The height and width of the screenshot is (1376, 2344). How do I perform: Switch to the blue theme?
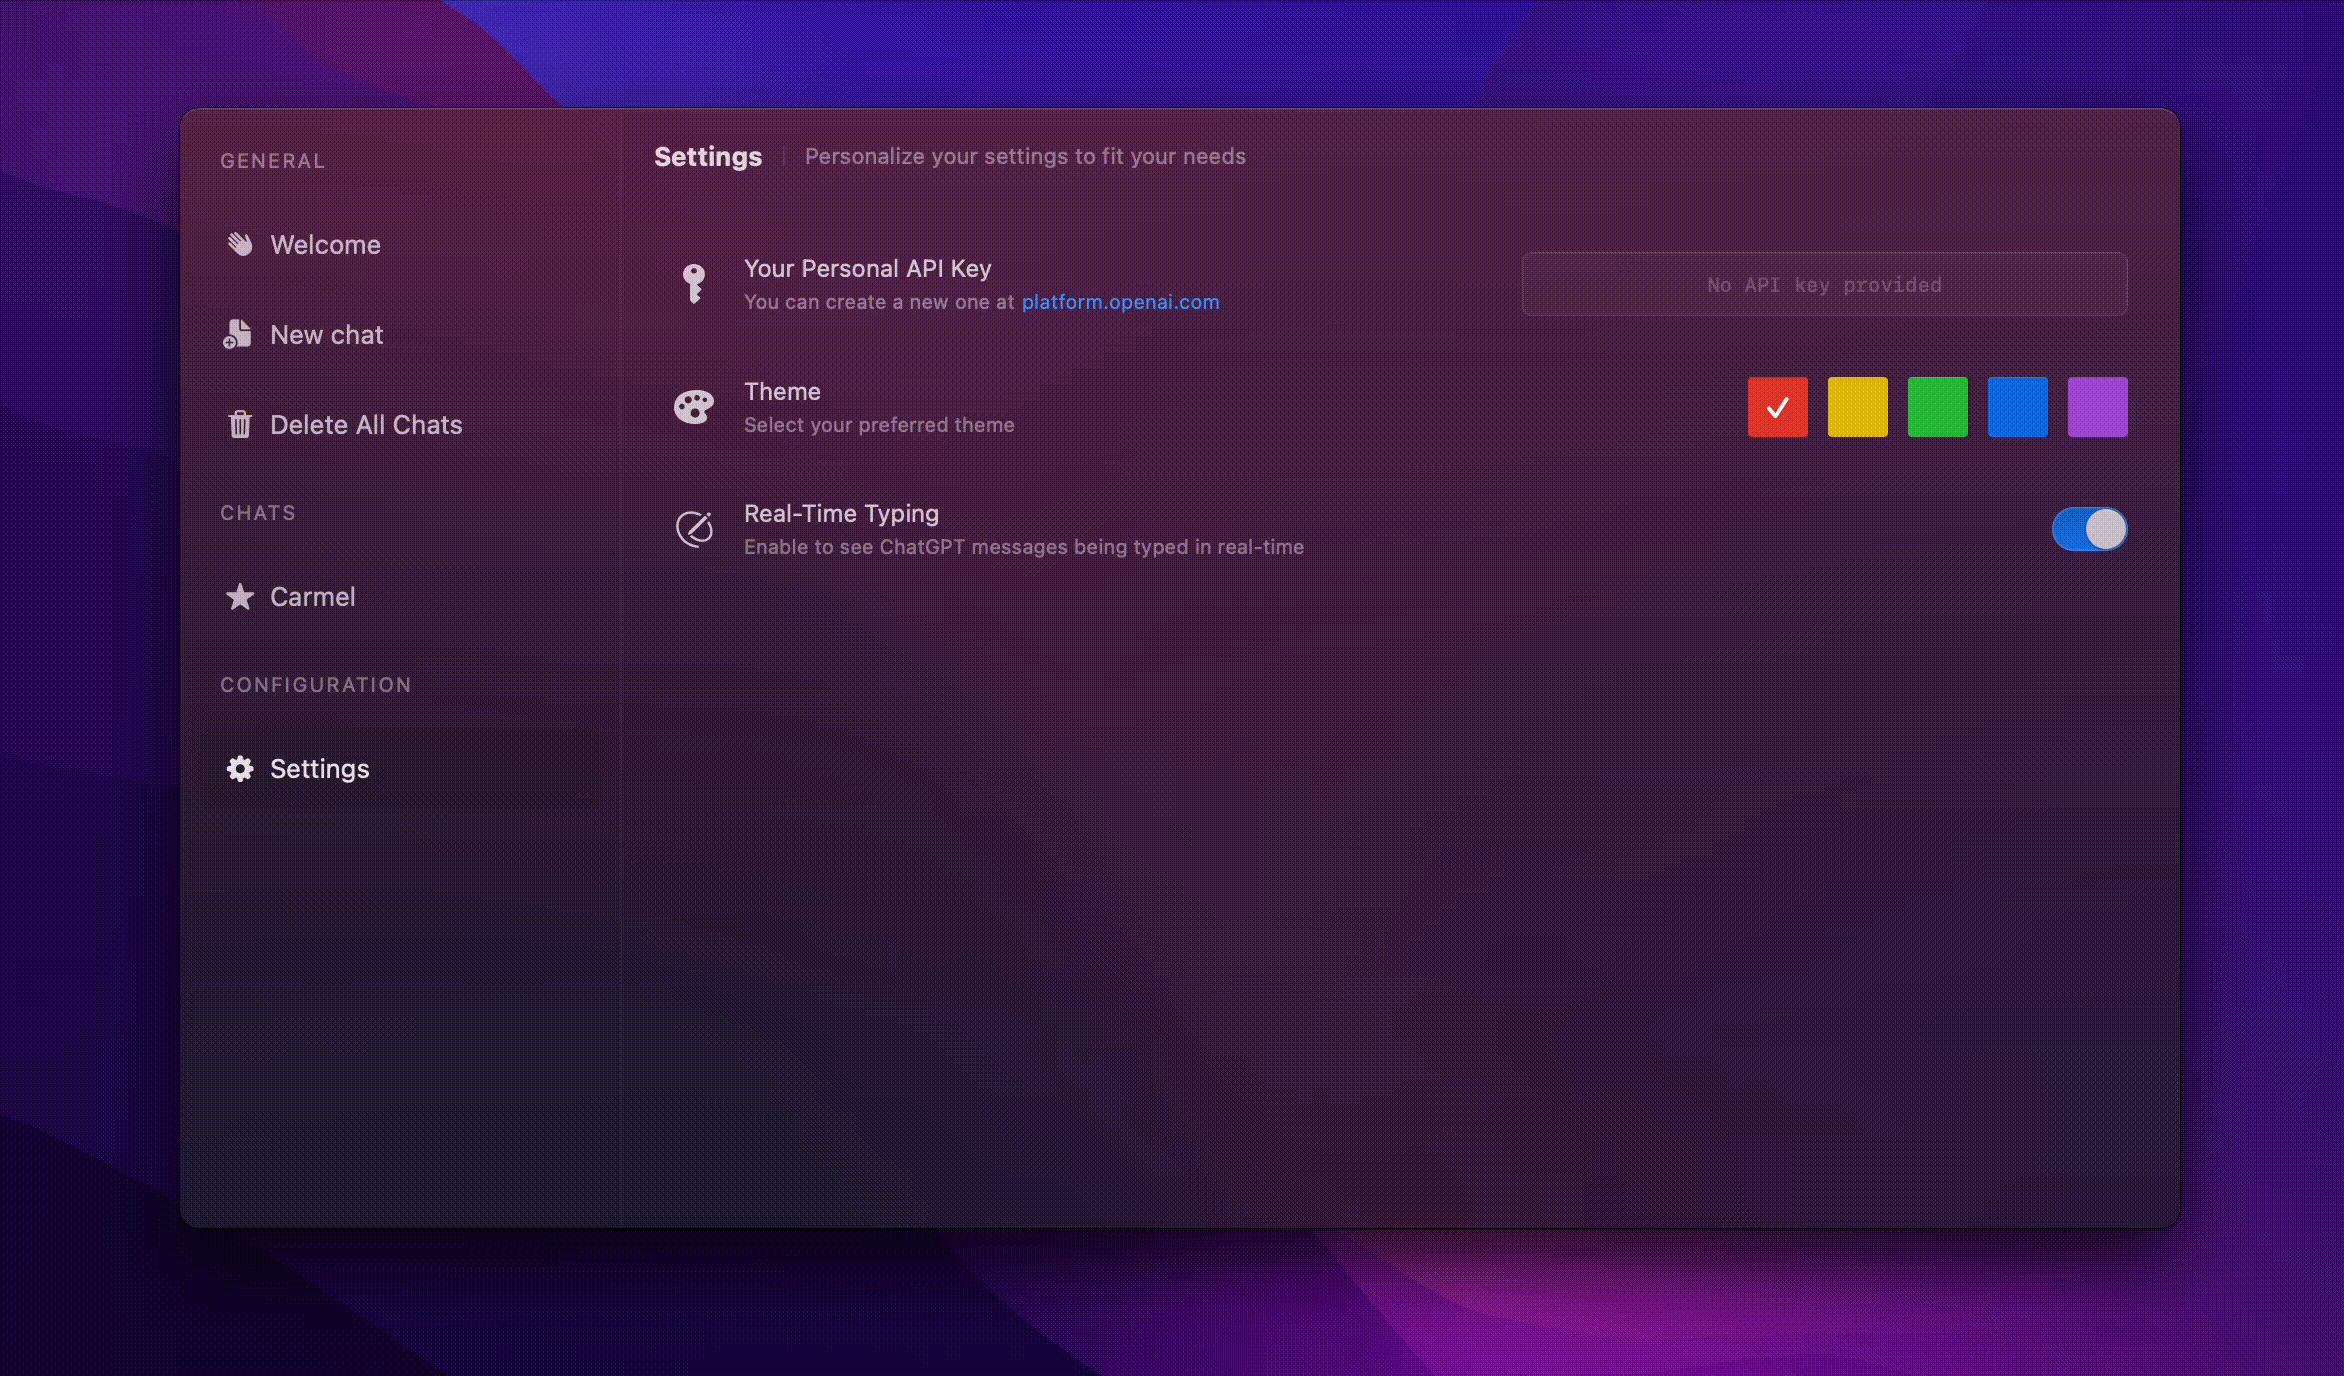pos(2017,407)
